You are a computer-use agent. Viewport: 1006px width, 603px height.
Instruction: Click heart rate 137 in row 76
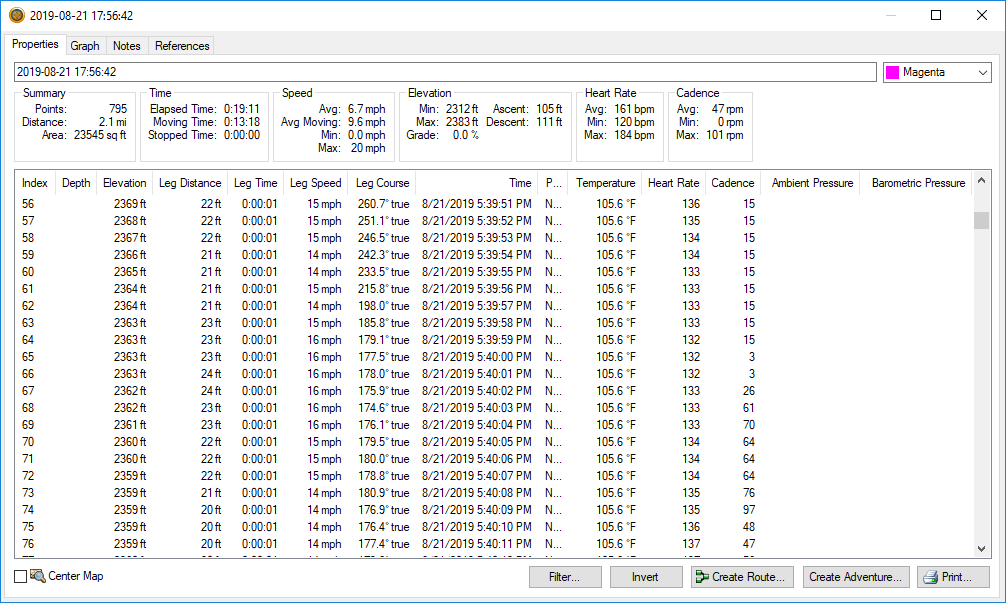pyautogui.click(x=691, y=544)
